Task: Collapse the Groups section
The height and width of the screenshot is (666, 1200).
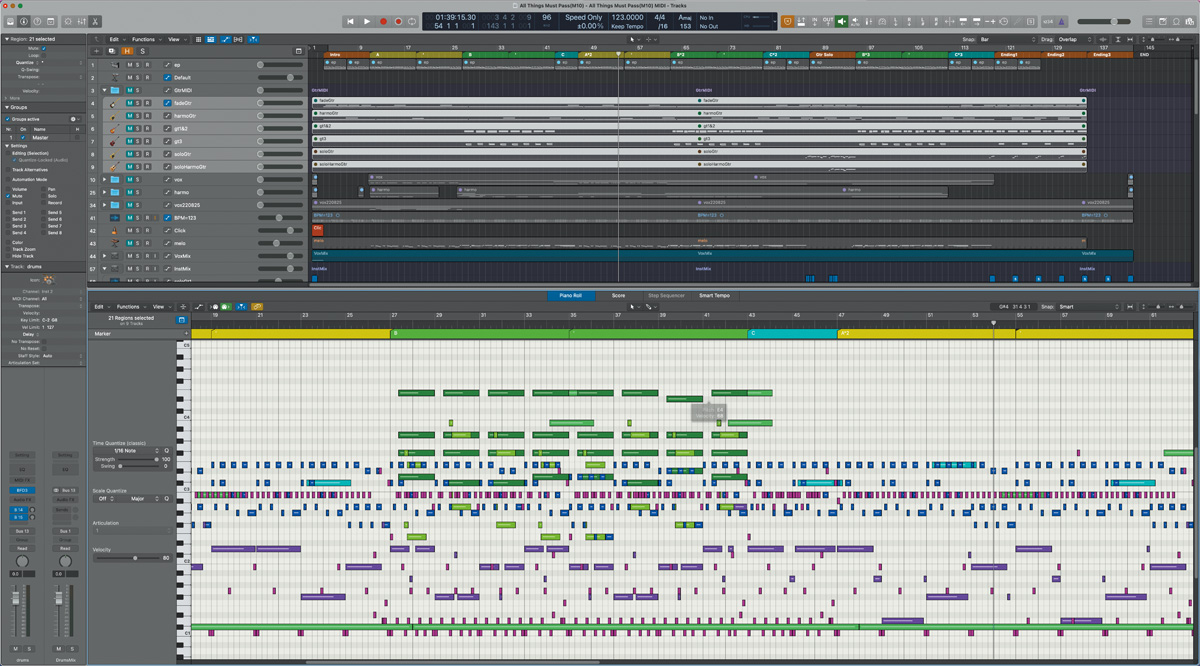Action: tap(7, 107)
